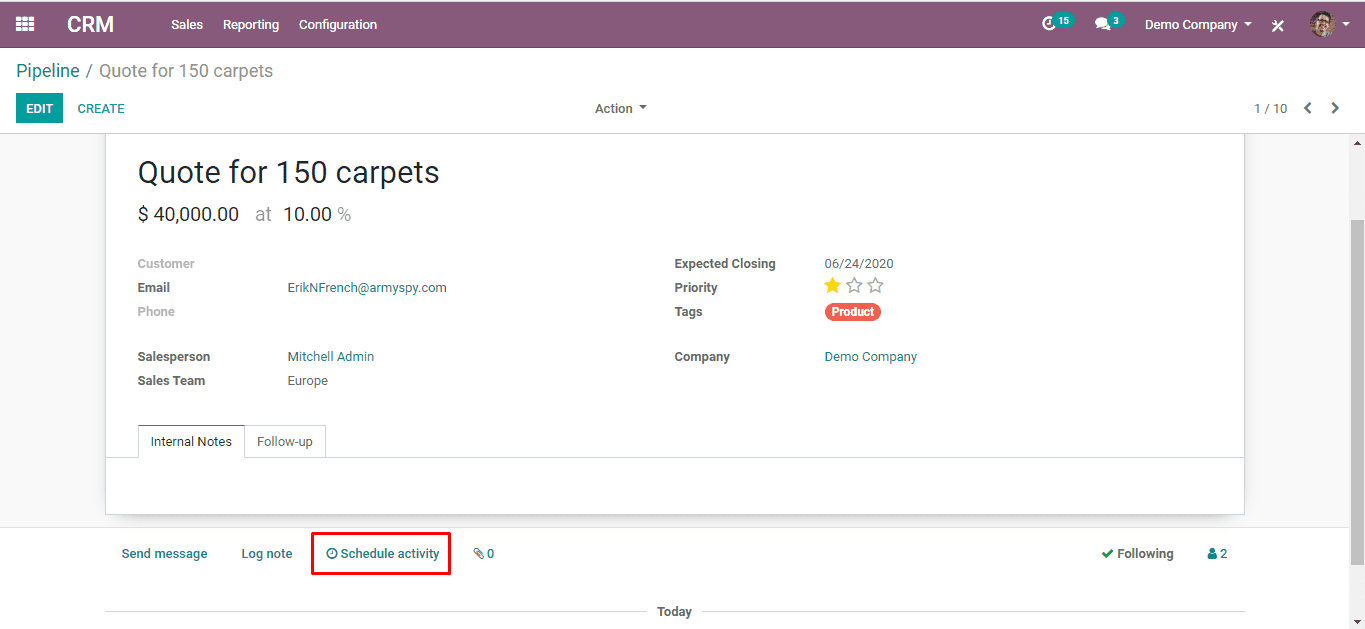Screen dimensions: 1365x629
Task: Click the CREATE button
Action: pyautogui.click(x=101, y=108)
